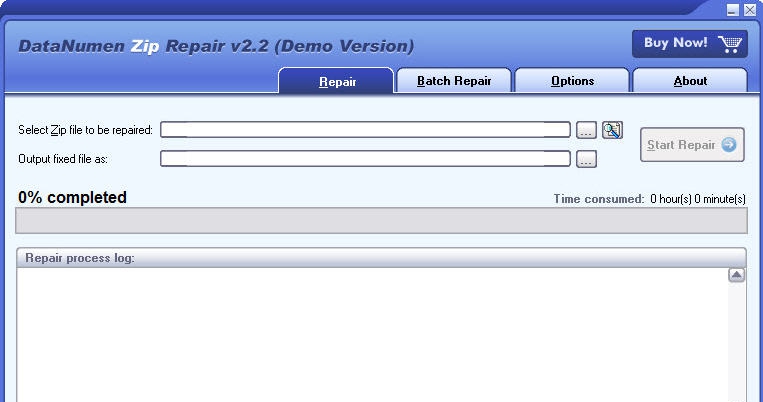This screenshot has width=763, height=402.
Task: Click the 'Output fixed file as:' label
Action: click(x=63, y=159)
